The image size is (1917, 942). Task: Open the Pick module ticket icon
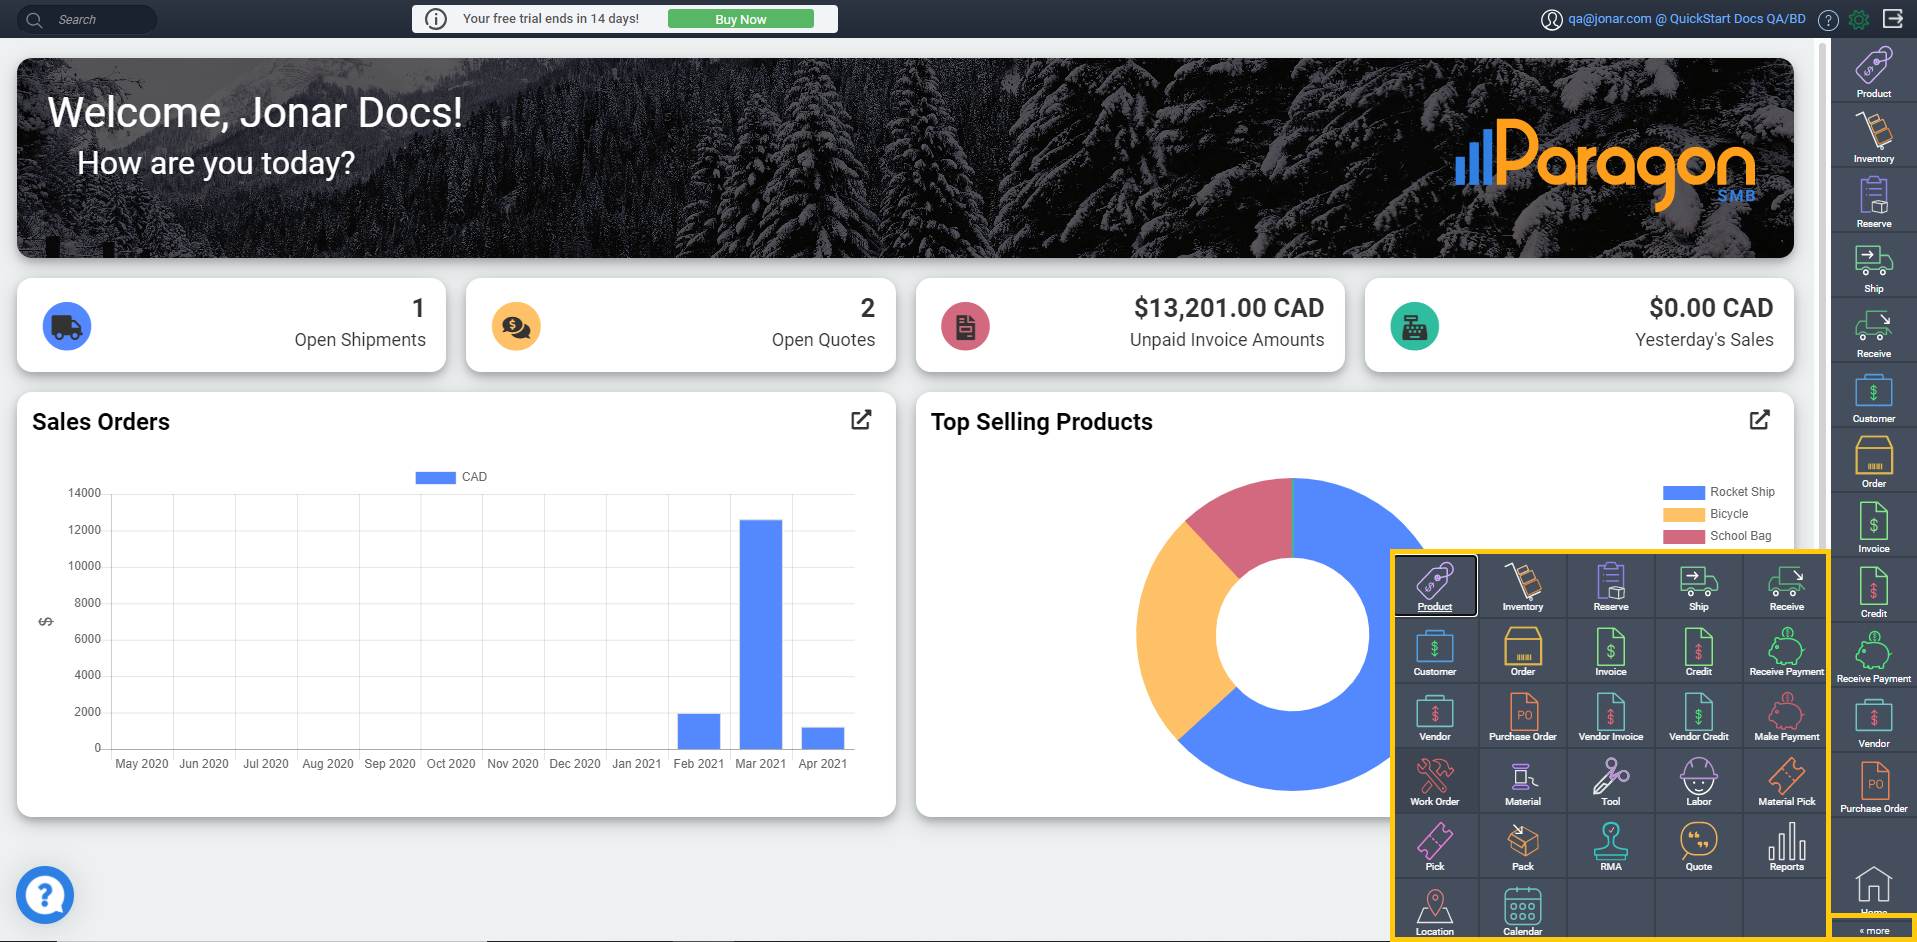click(x=1435, y=845)
